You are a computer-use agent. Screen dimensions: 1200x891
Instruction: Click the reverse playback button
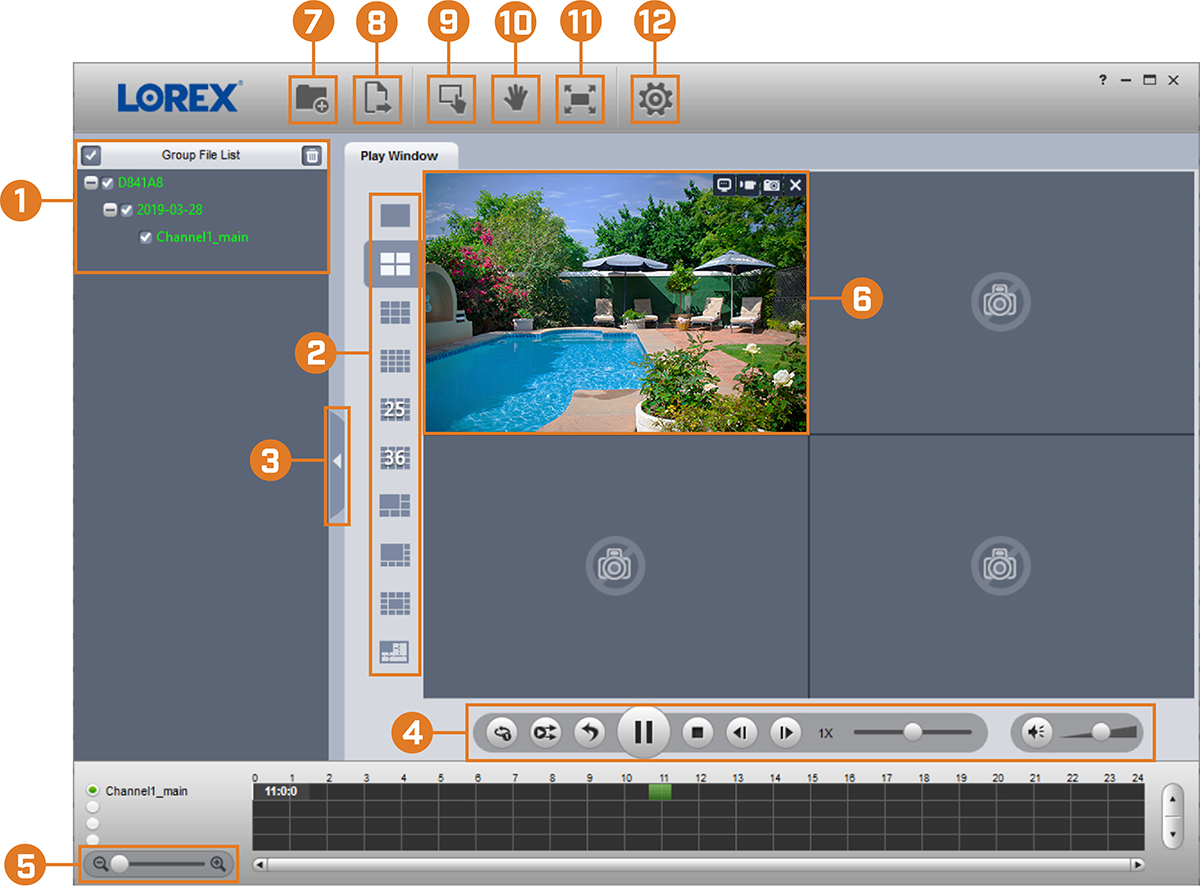(x=590, y=733)
